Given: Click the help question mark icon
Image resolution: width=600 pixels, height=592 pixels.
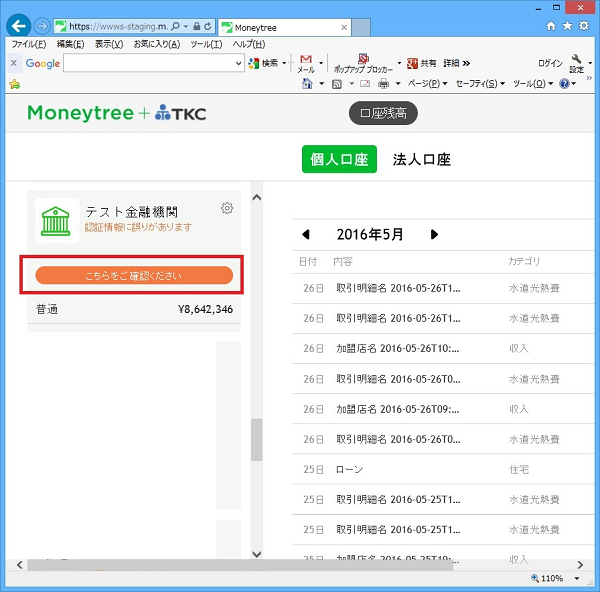Looking at the screenshot, I should [564, 84].
